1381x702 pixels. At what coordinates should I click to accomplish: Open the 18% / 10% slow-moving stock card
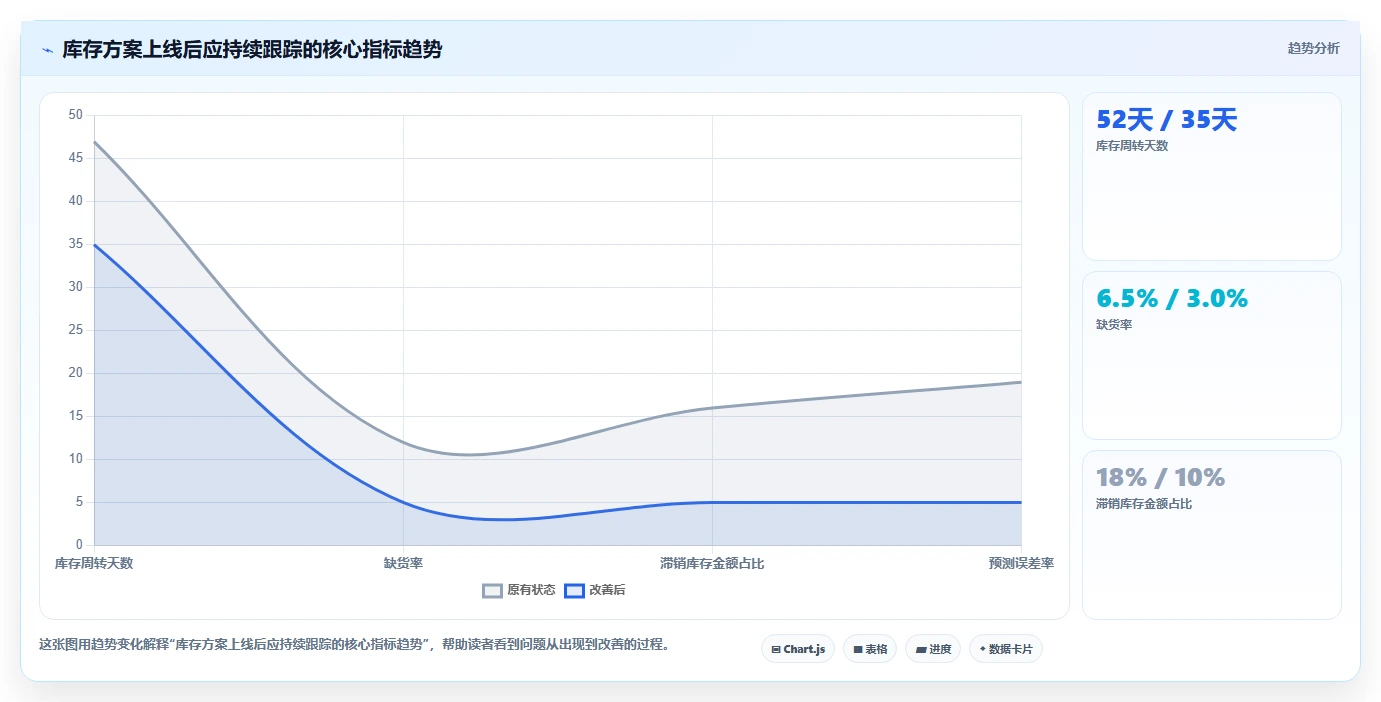(1212, 535)
